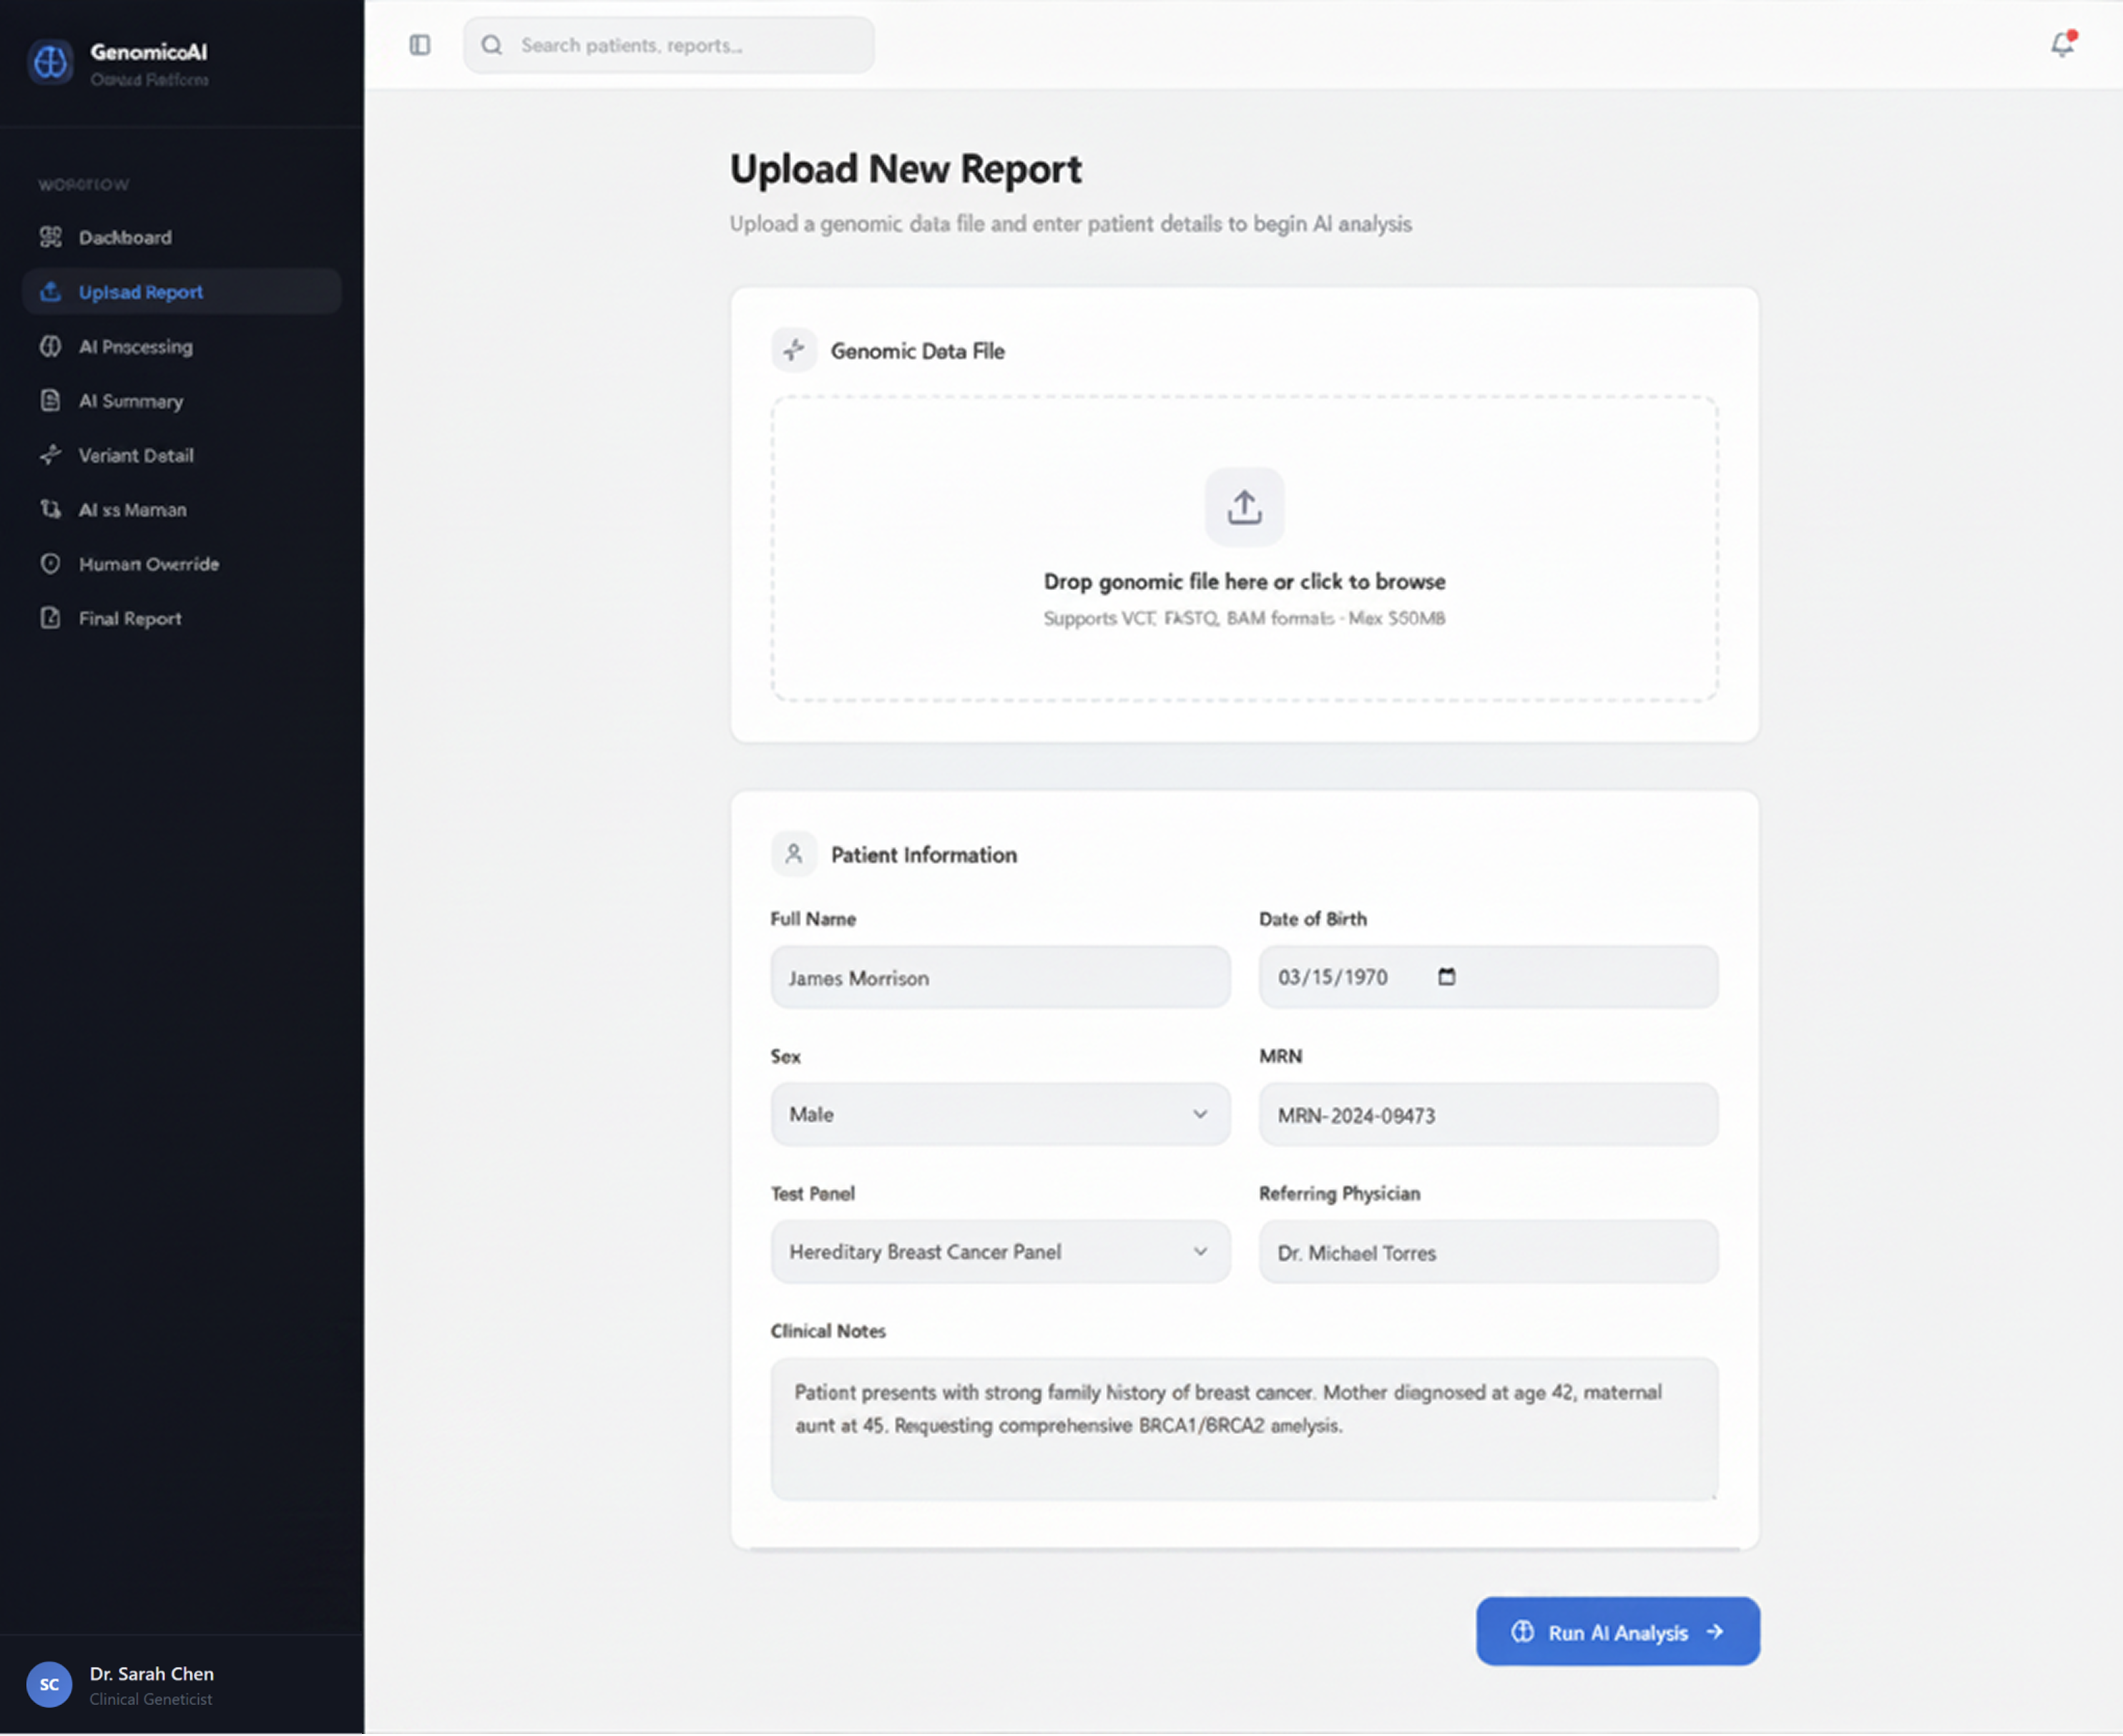The width and height of the screenshot is (2123, 1736).
Task: Click the AI Summary document icon
Action: 51,400
